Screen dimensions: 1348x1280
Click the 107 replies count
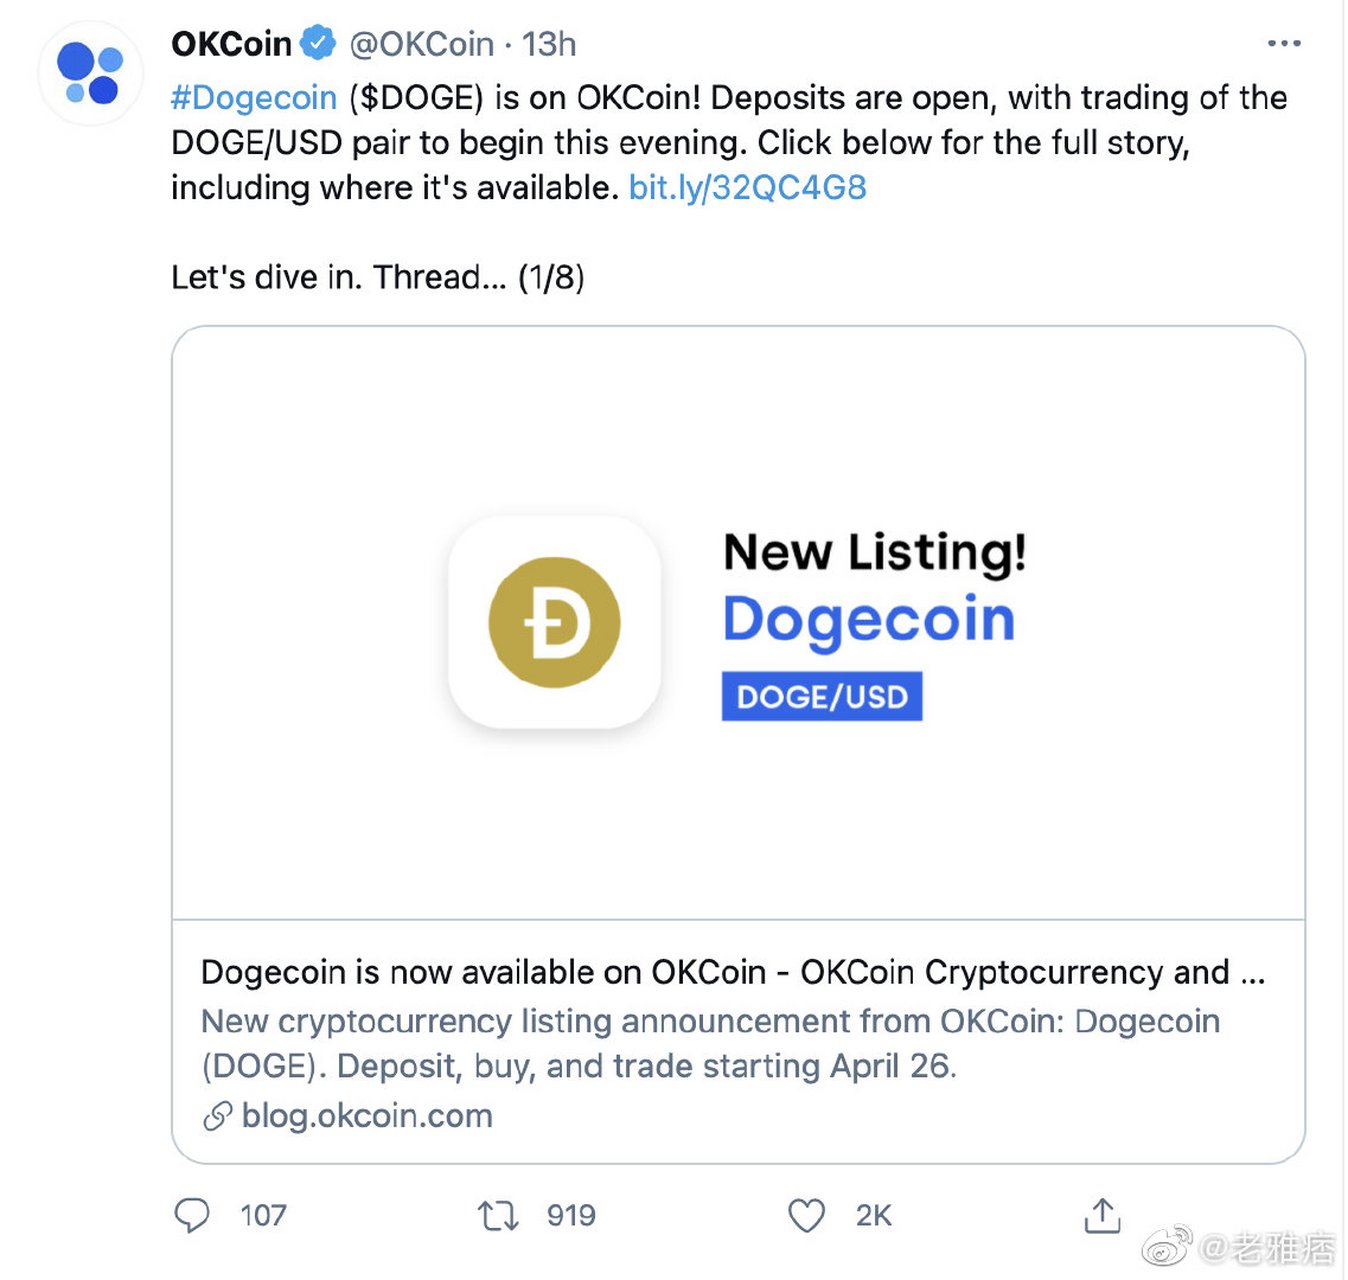point(263,1215)
